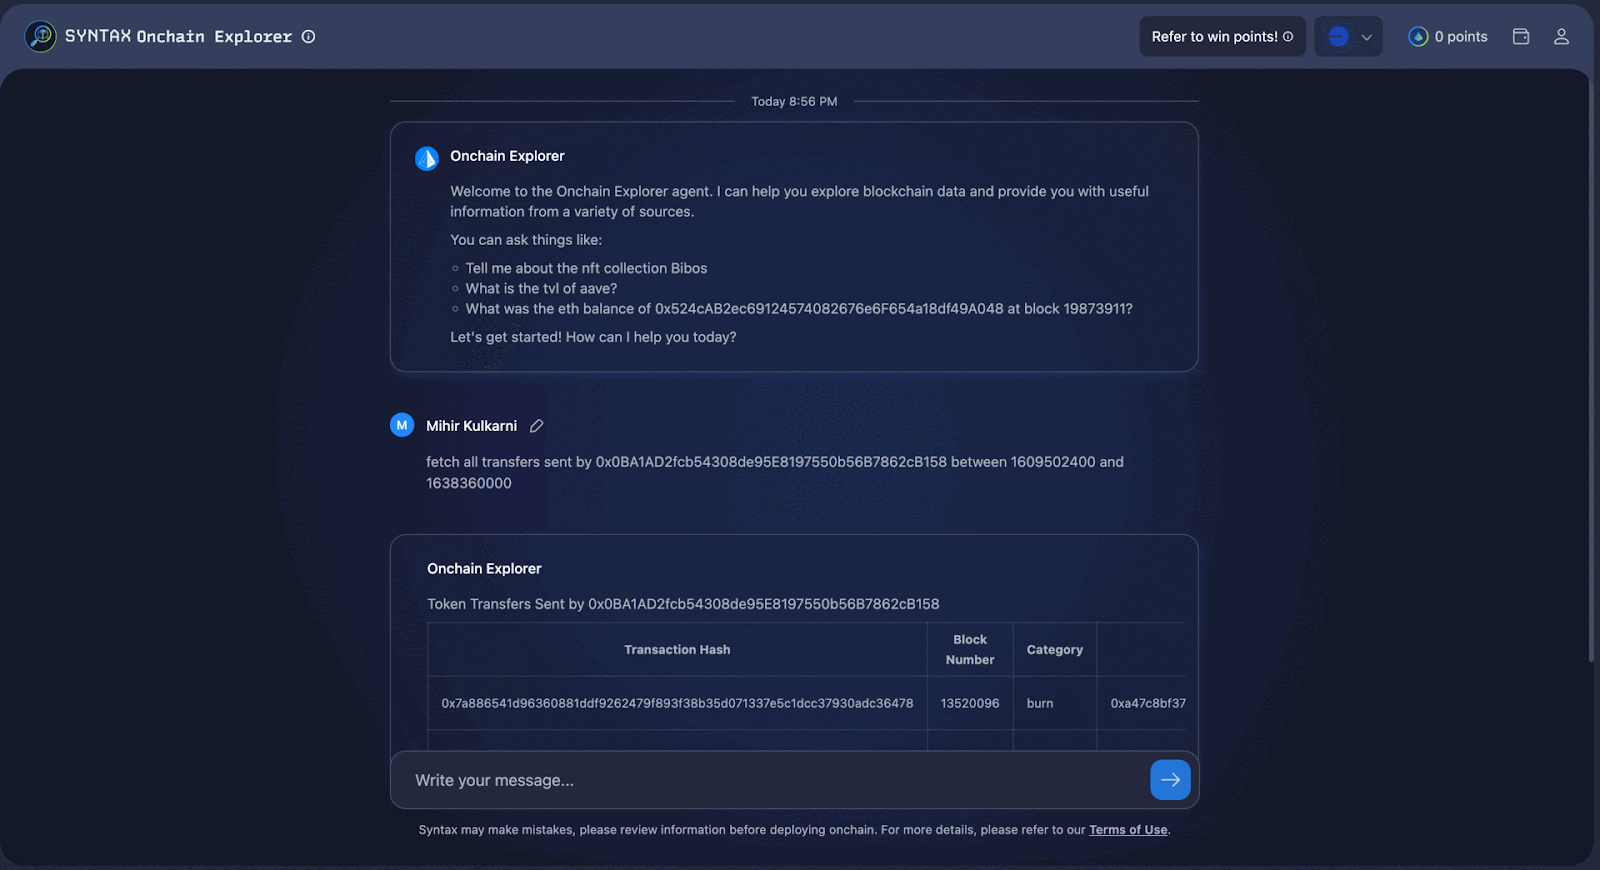
Task: Click info icon inside Refer to win button
Action: (1288, 37)
